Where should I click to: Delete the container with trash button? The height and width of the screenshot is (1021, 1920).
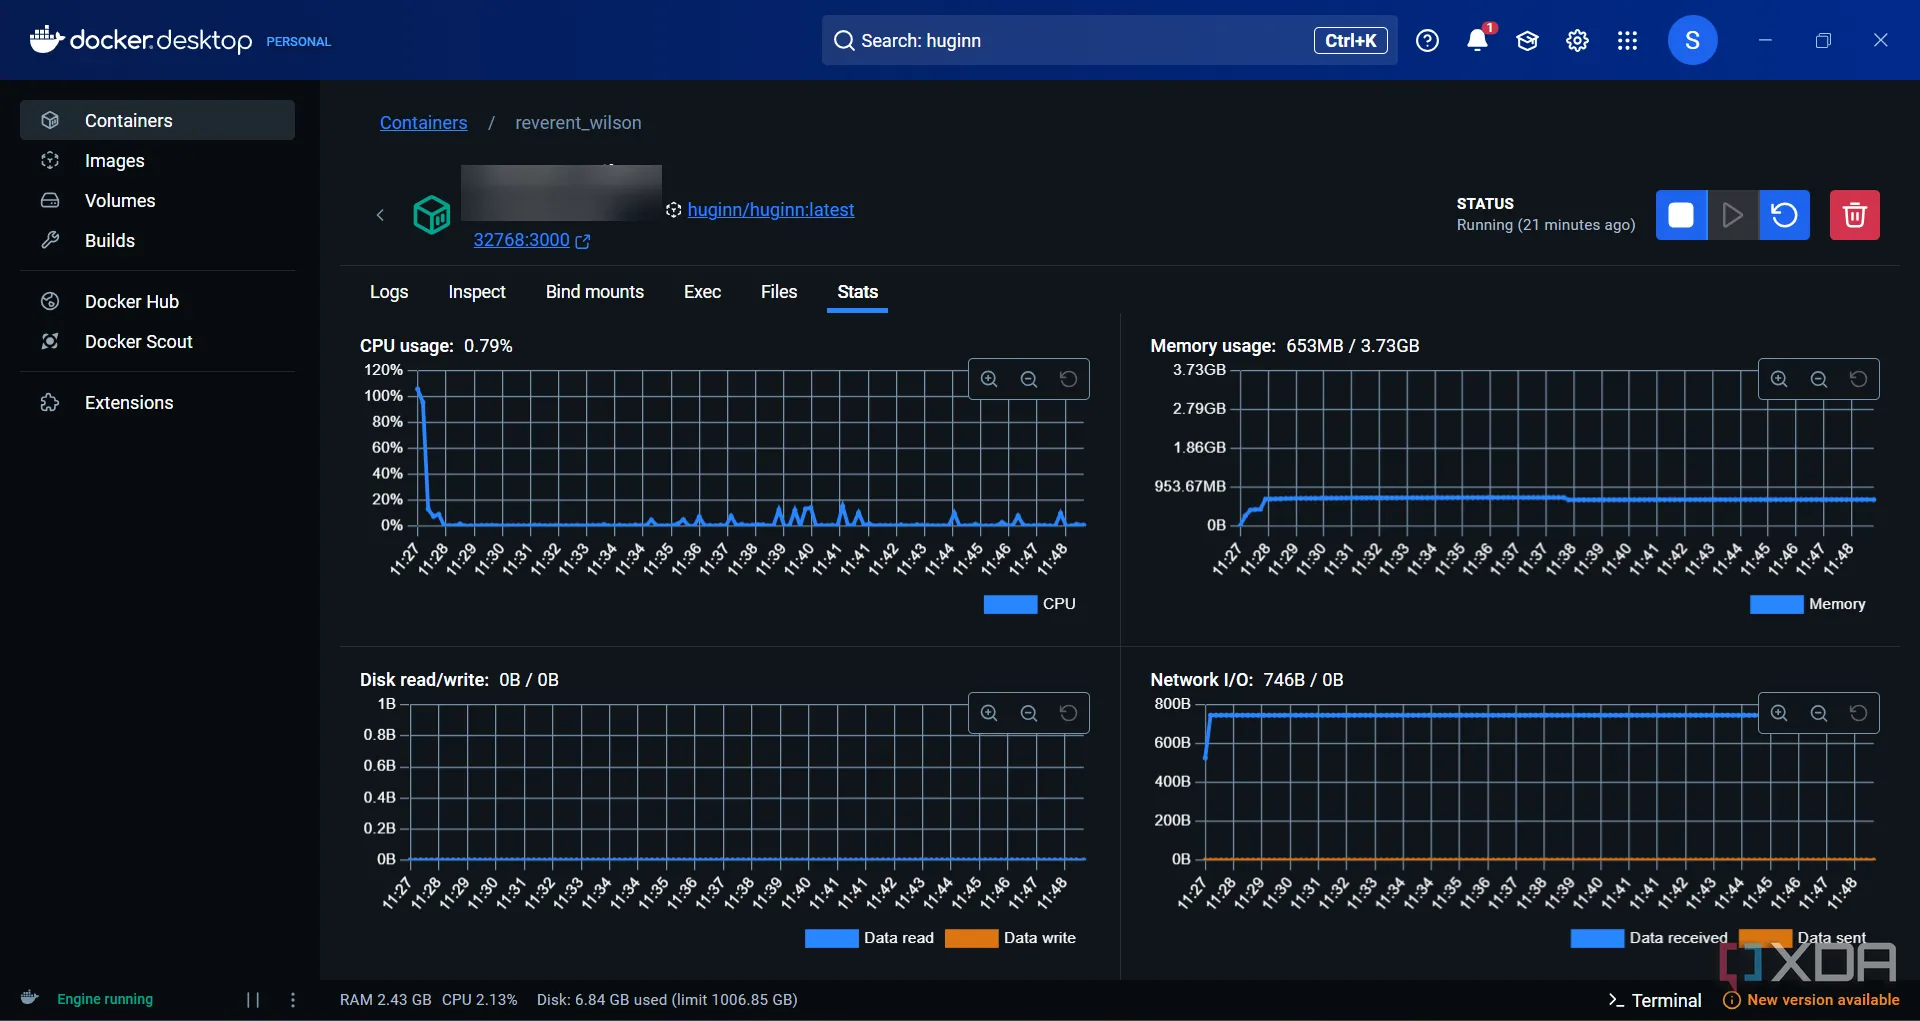pyautogui.click(x=1855, y=215)
